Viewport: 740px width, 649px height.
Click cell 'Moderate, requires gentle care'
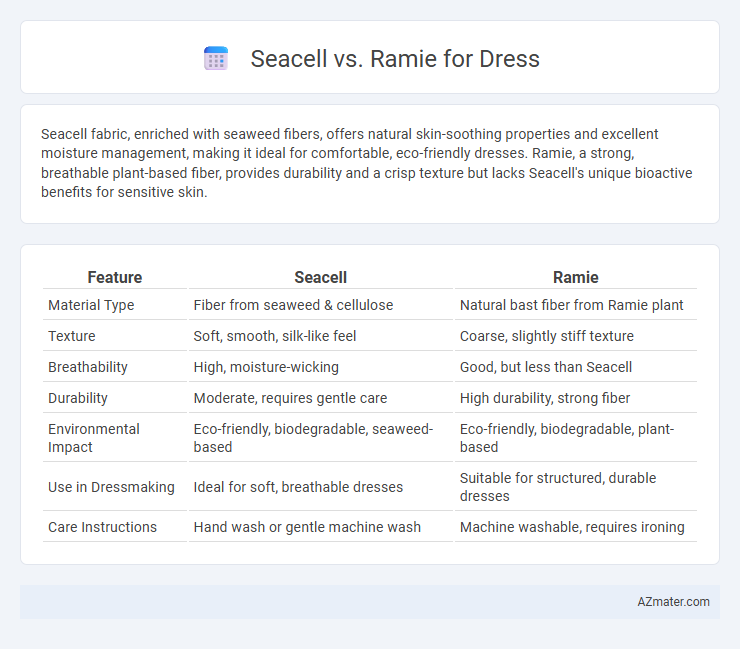click(290, 398)
